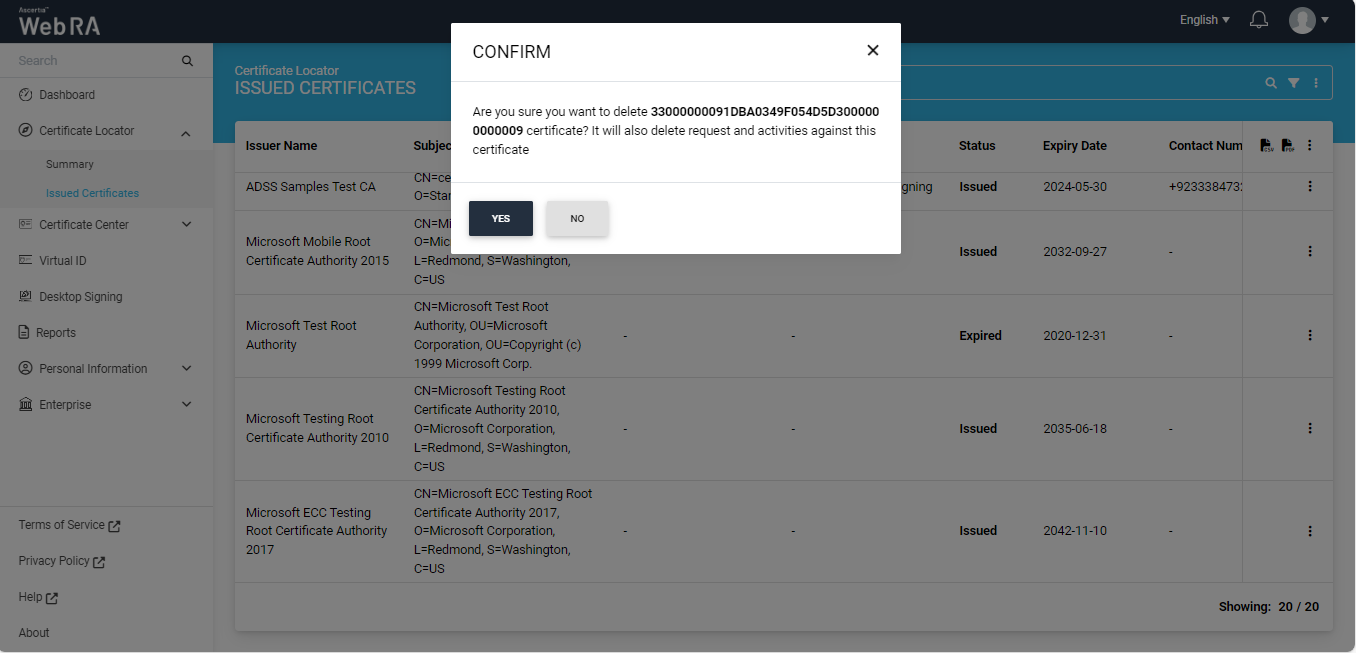The image size is (1356, 653).
Task: Open the filter bar three-dot menu
Action: click(x=1316, y=83)
